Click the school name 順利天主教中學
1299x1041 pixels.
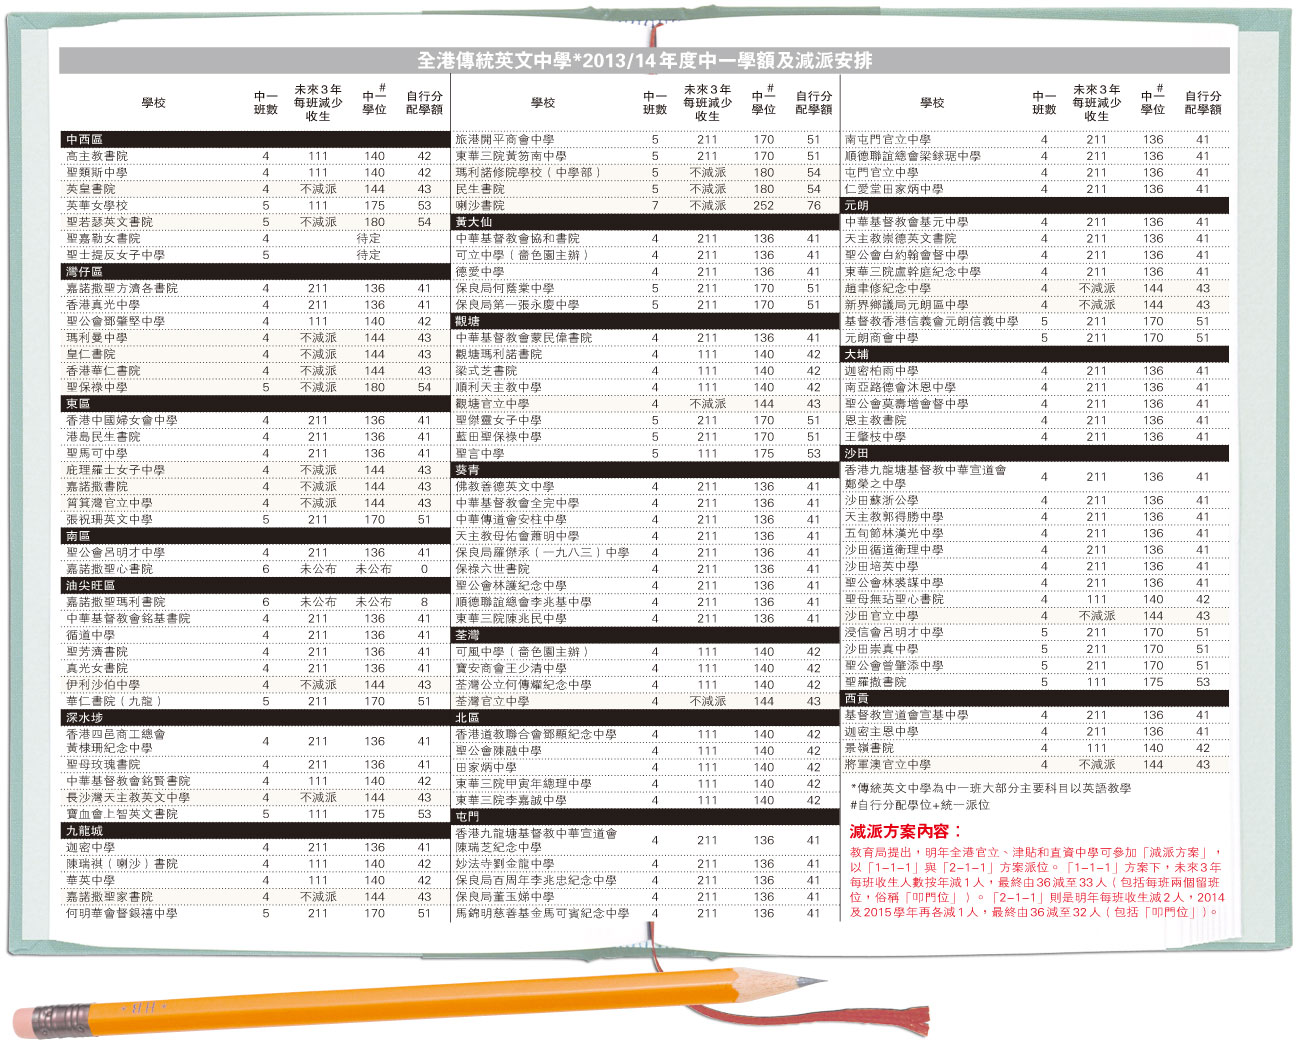pyautogui.click(x=499, y=387)
